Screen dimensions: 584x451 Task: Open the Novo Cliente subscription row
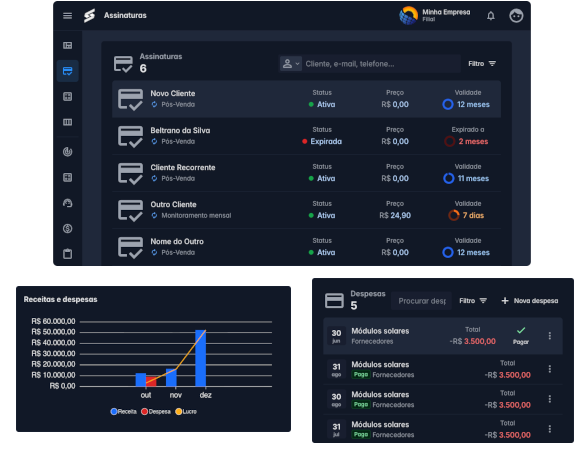click(x=306, y=99)
